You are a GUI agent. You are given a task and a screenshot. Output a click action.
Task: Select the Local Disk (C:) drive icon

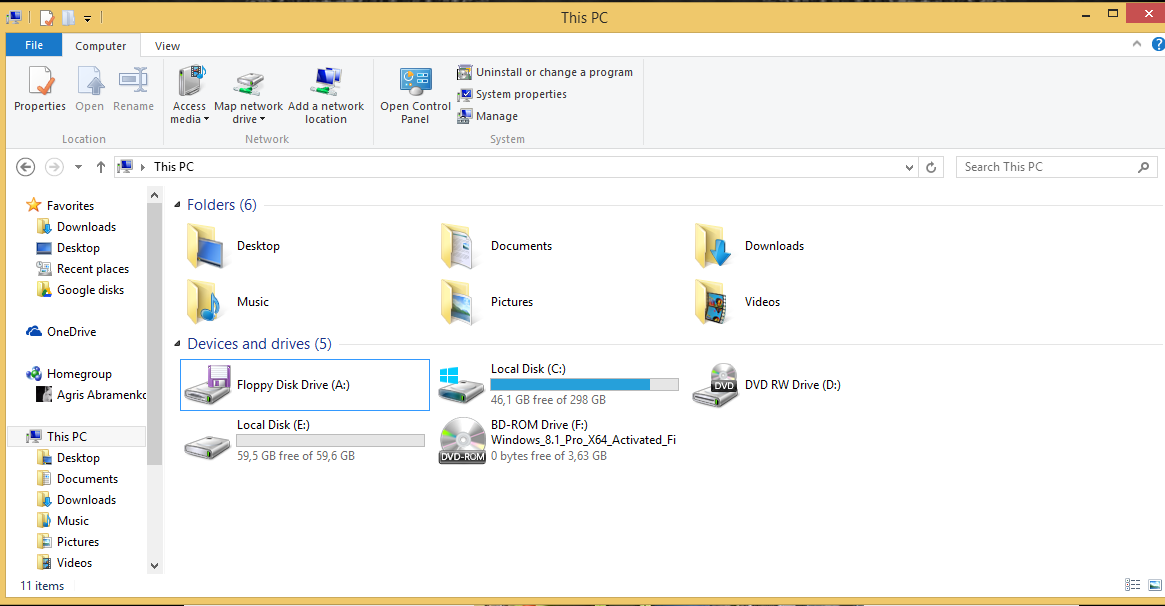point(461,385)
